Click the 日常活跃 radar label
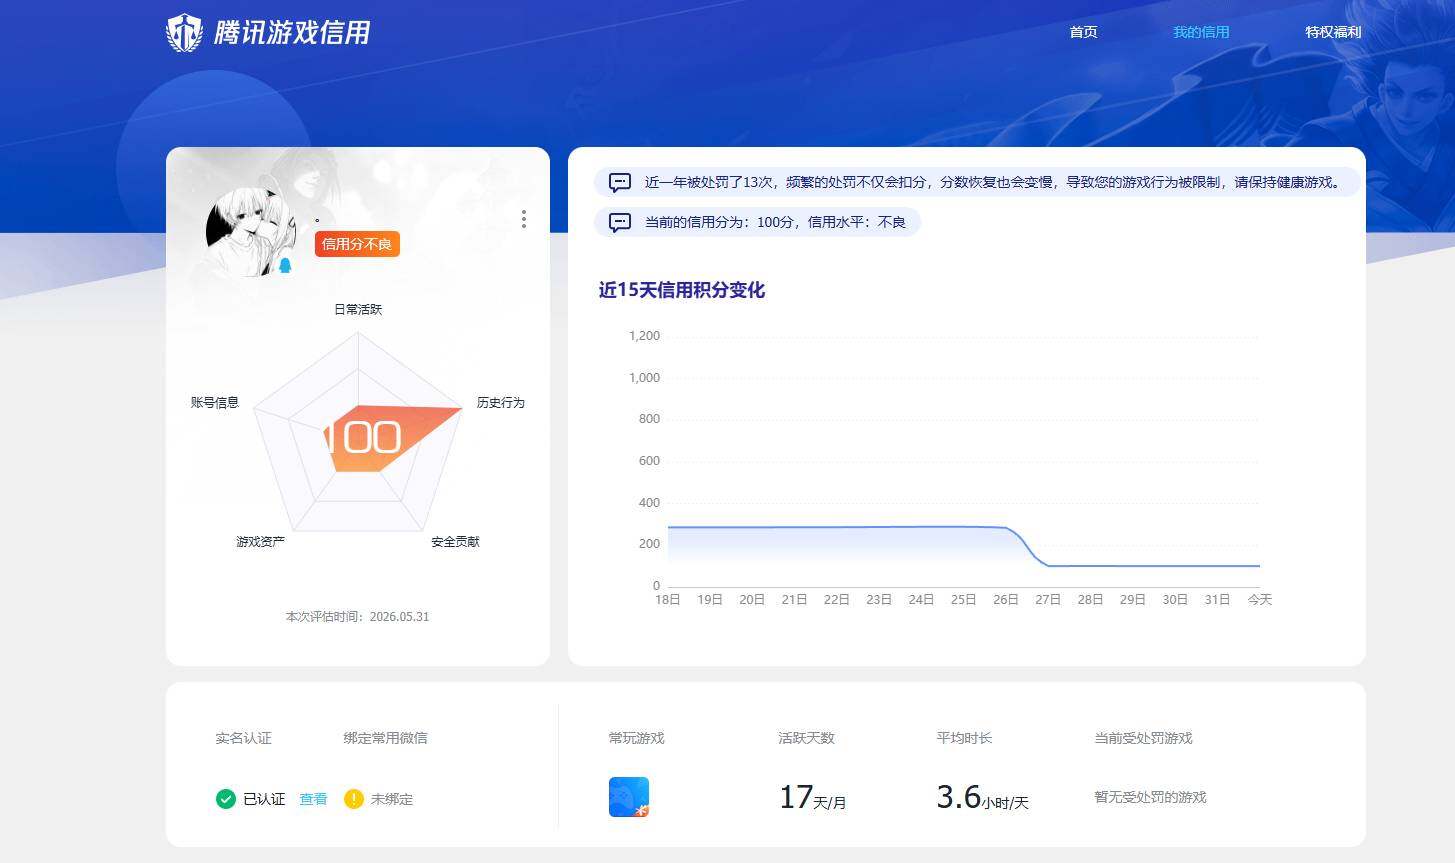 click(358, 309)
